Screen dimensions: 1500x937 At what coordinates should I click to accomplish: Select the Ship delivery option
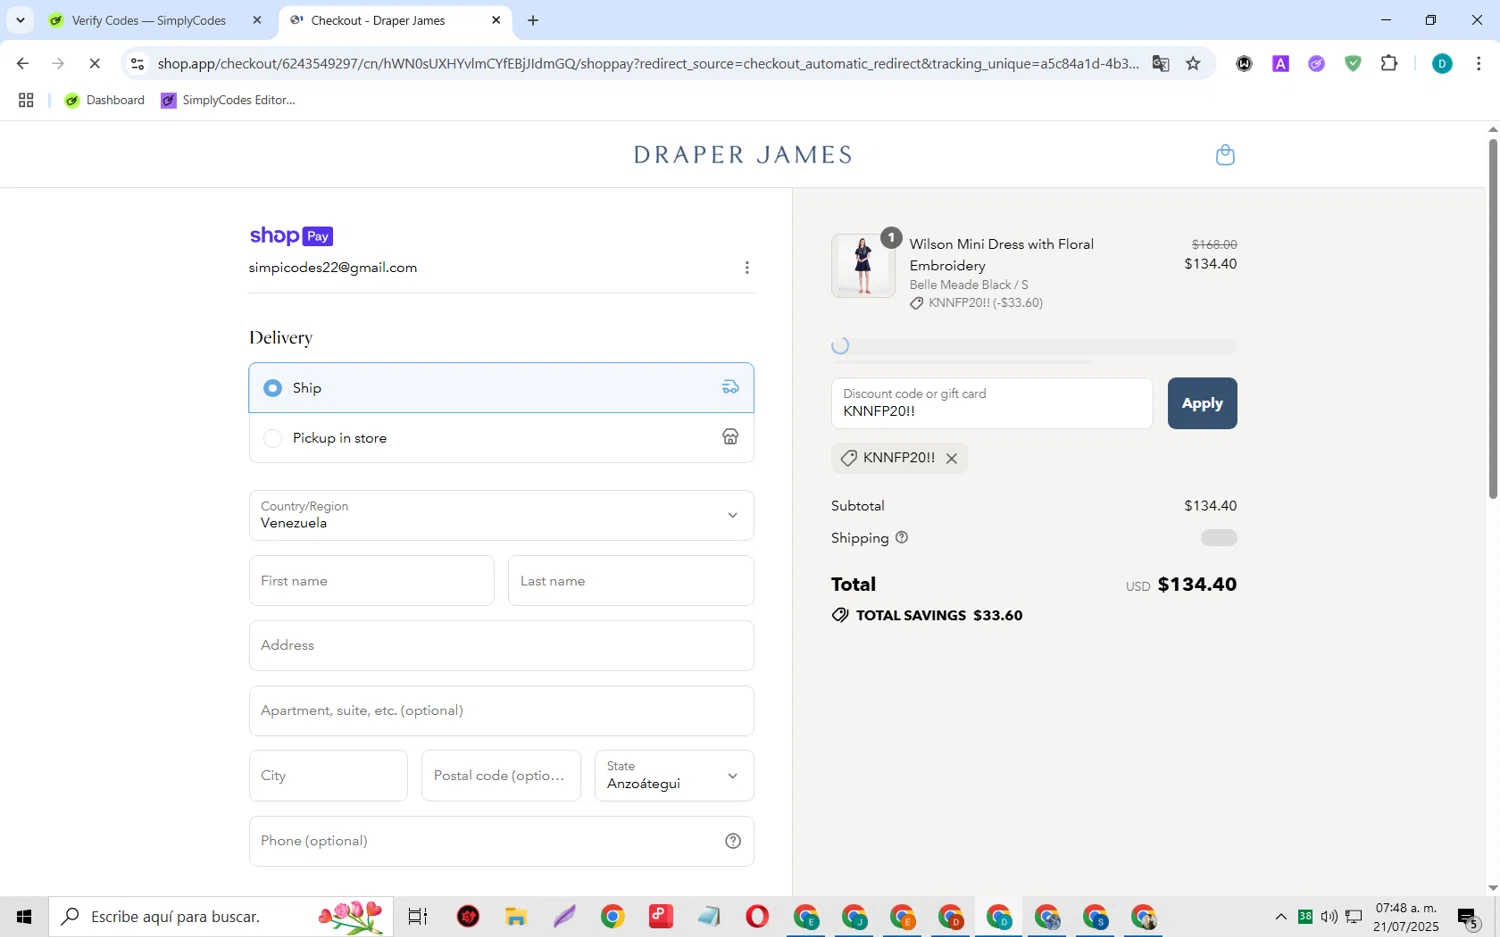click(x=501, y=388)
